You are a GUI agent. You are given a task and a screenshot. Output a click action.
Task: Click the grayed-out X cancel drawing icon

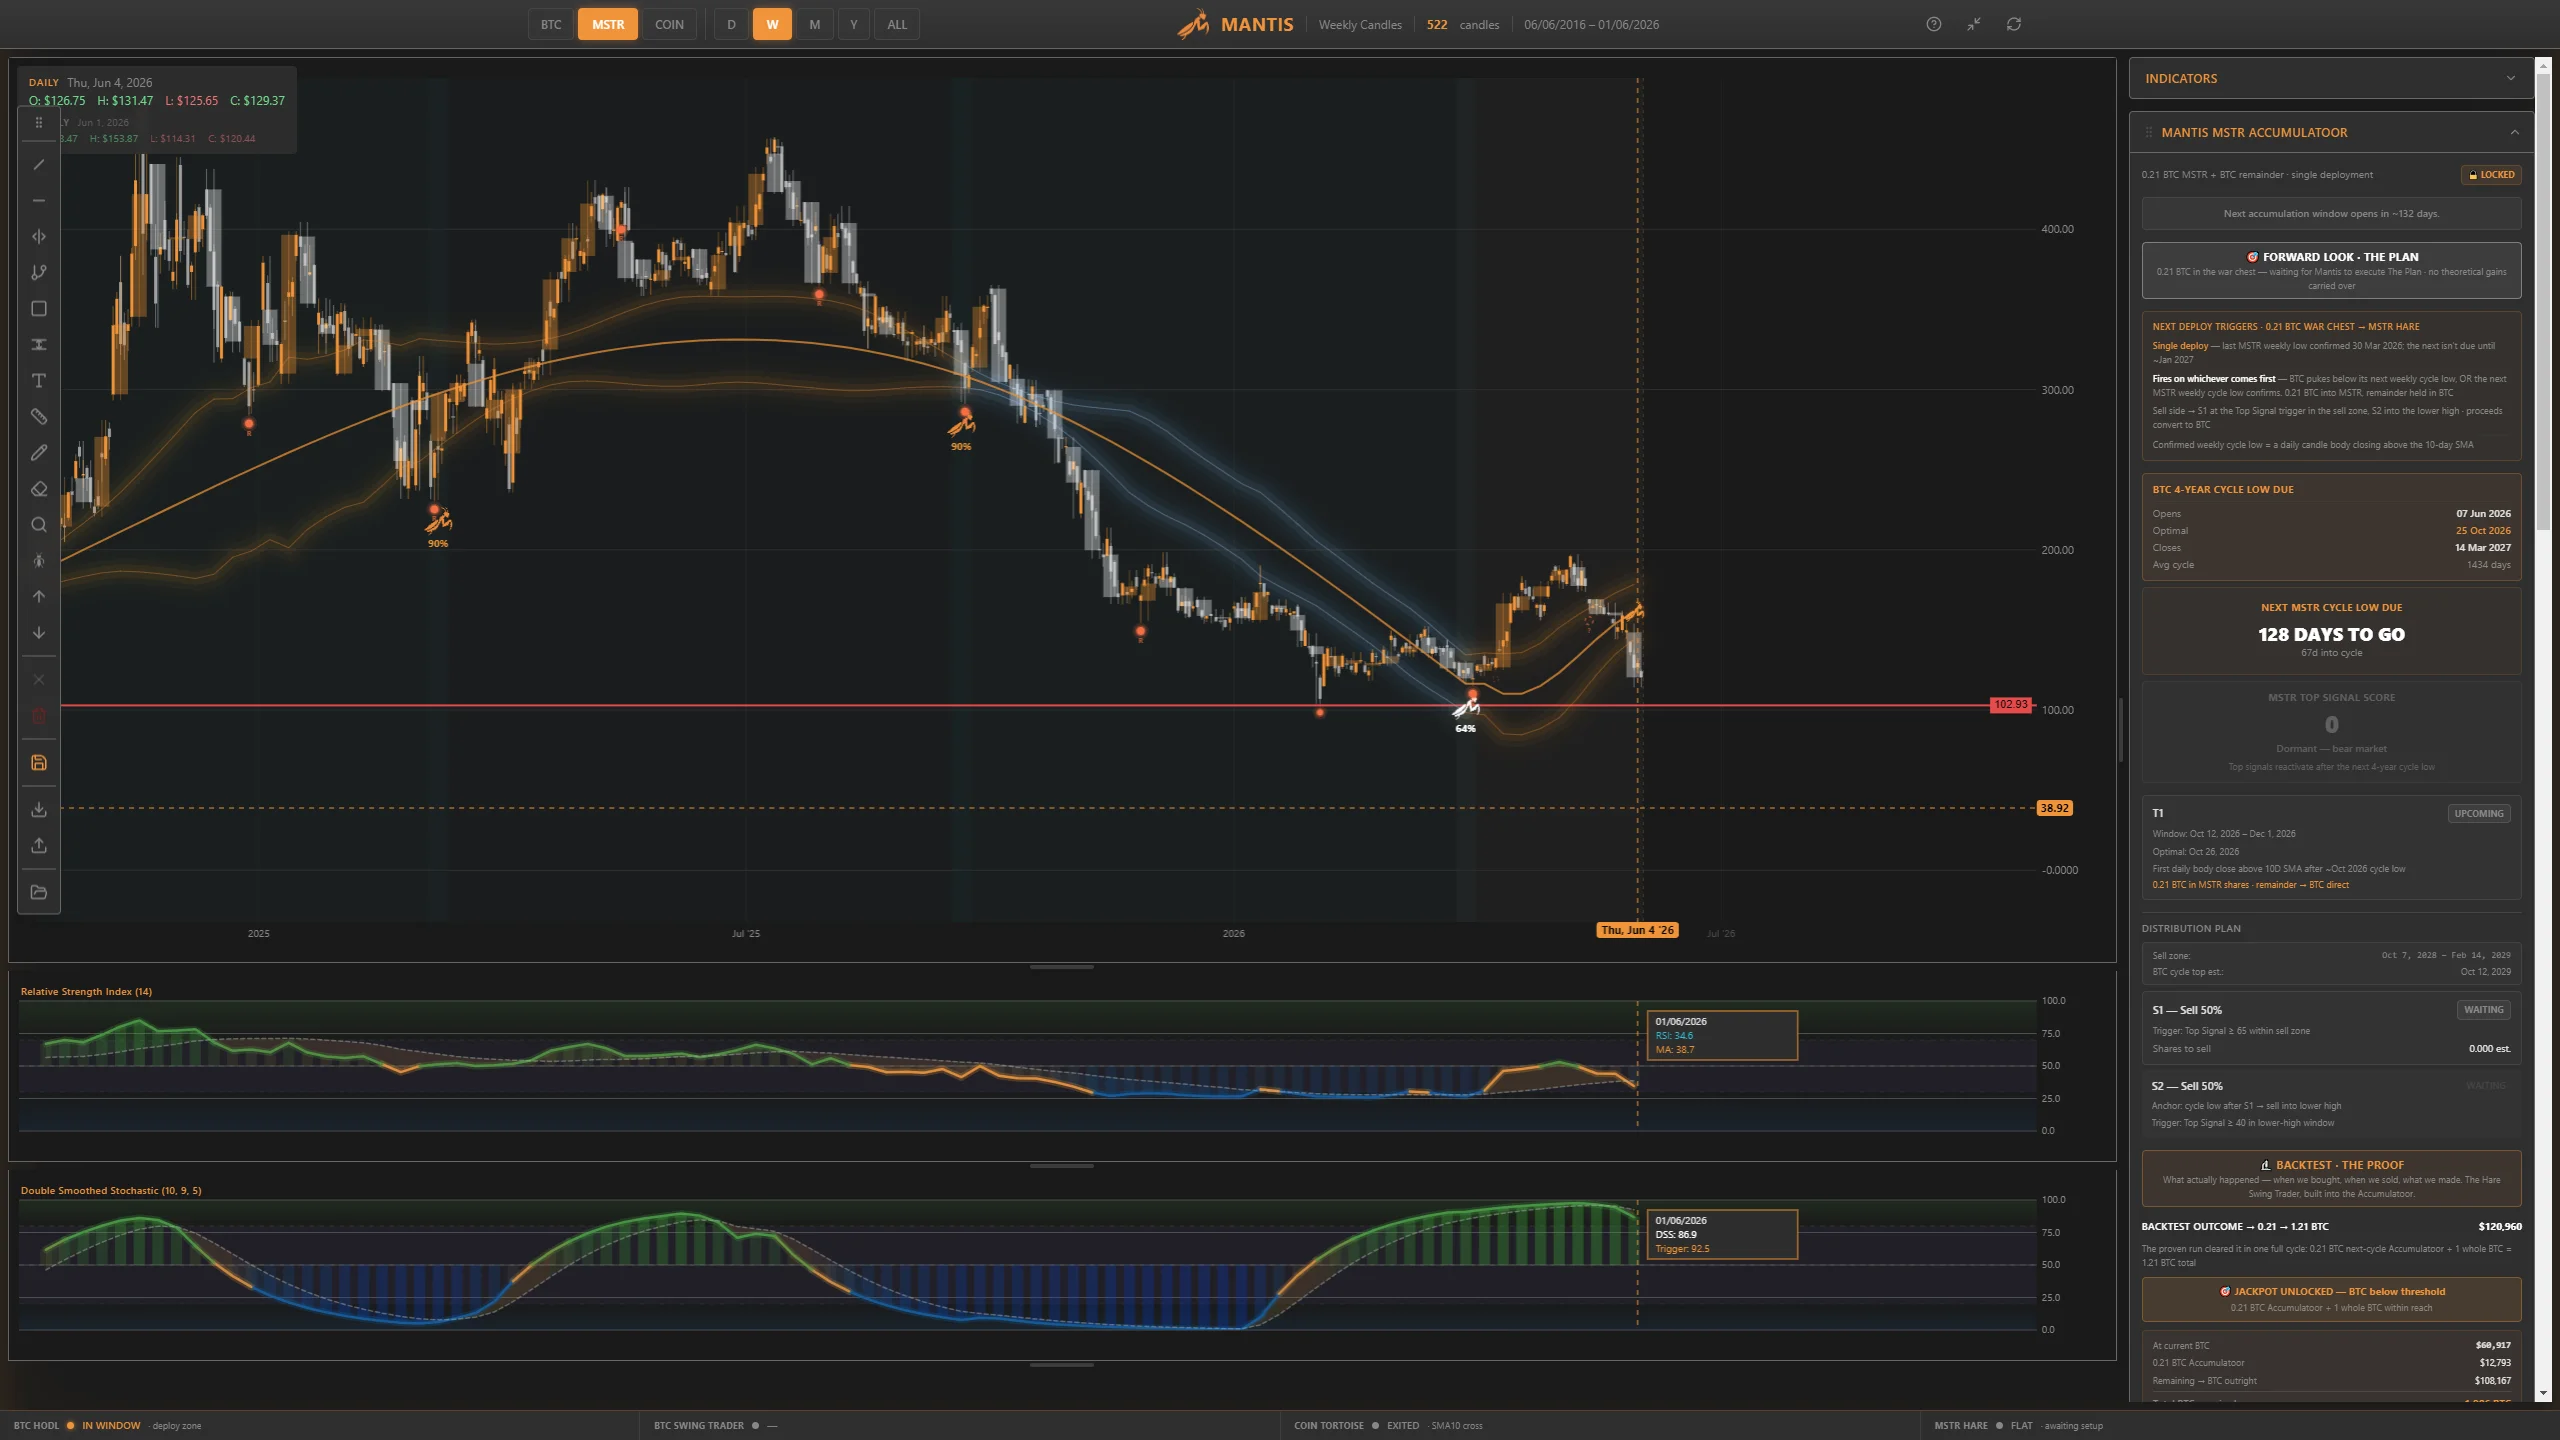point(39,680)
